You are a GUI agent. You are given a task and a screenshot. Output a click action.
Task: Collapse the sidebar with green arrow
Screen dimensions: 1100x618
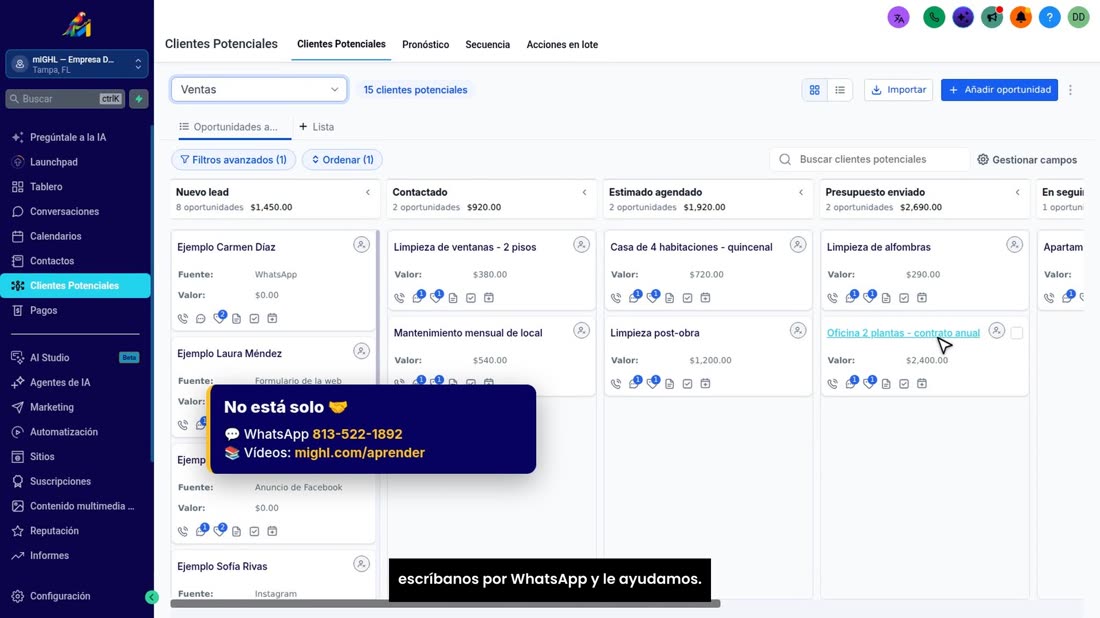[x=152, y=597]
